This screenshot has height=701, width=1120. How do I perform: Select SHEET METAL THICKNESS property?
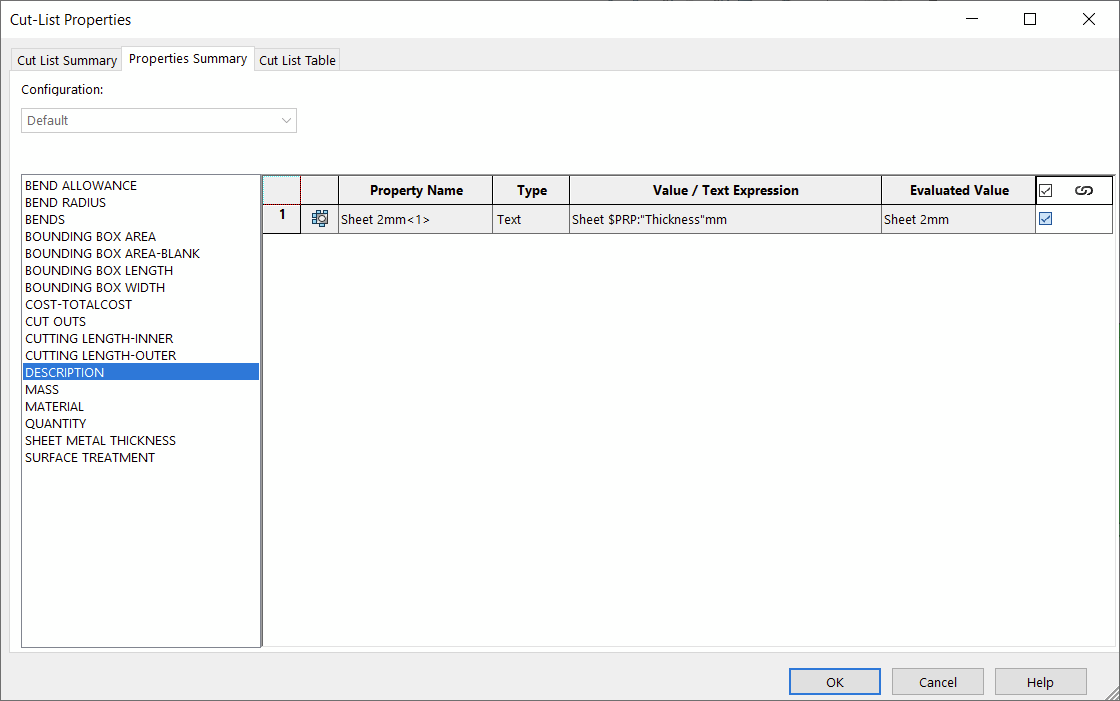coord(141,440)
